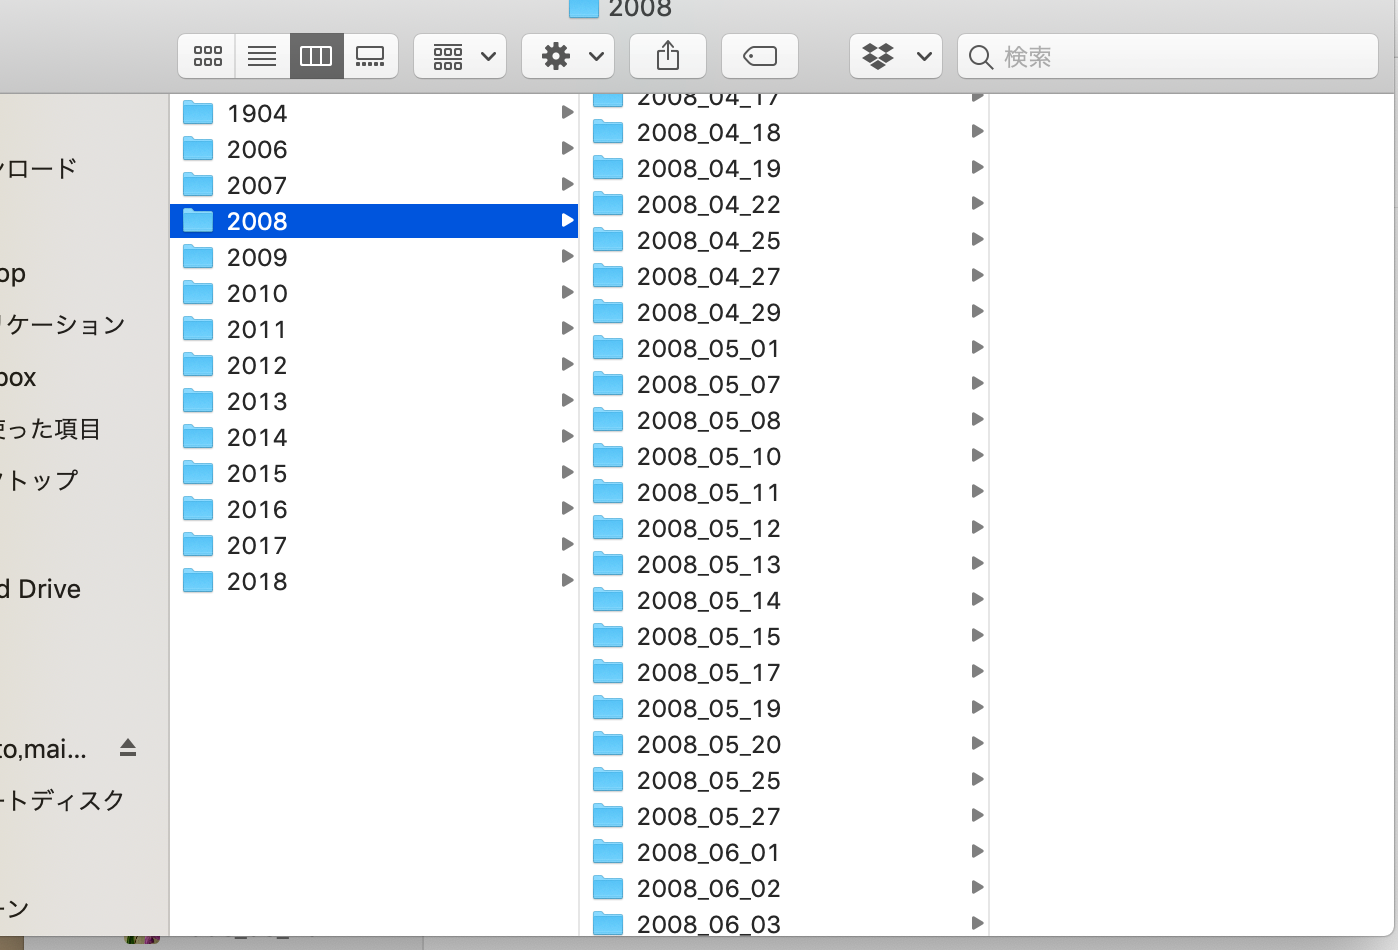Select the 1904 folder
1398x950 pixels.
click(374, 113)
